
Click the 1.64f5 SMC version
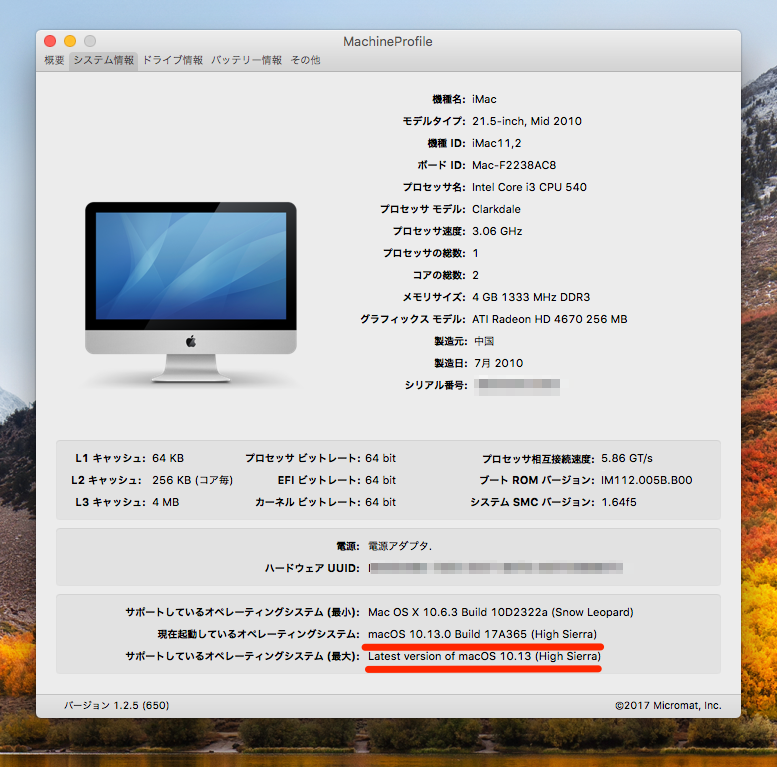point(619,502)
